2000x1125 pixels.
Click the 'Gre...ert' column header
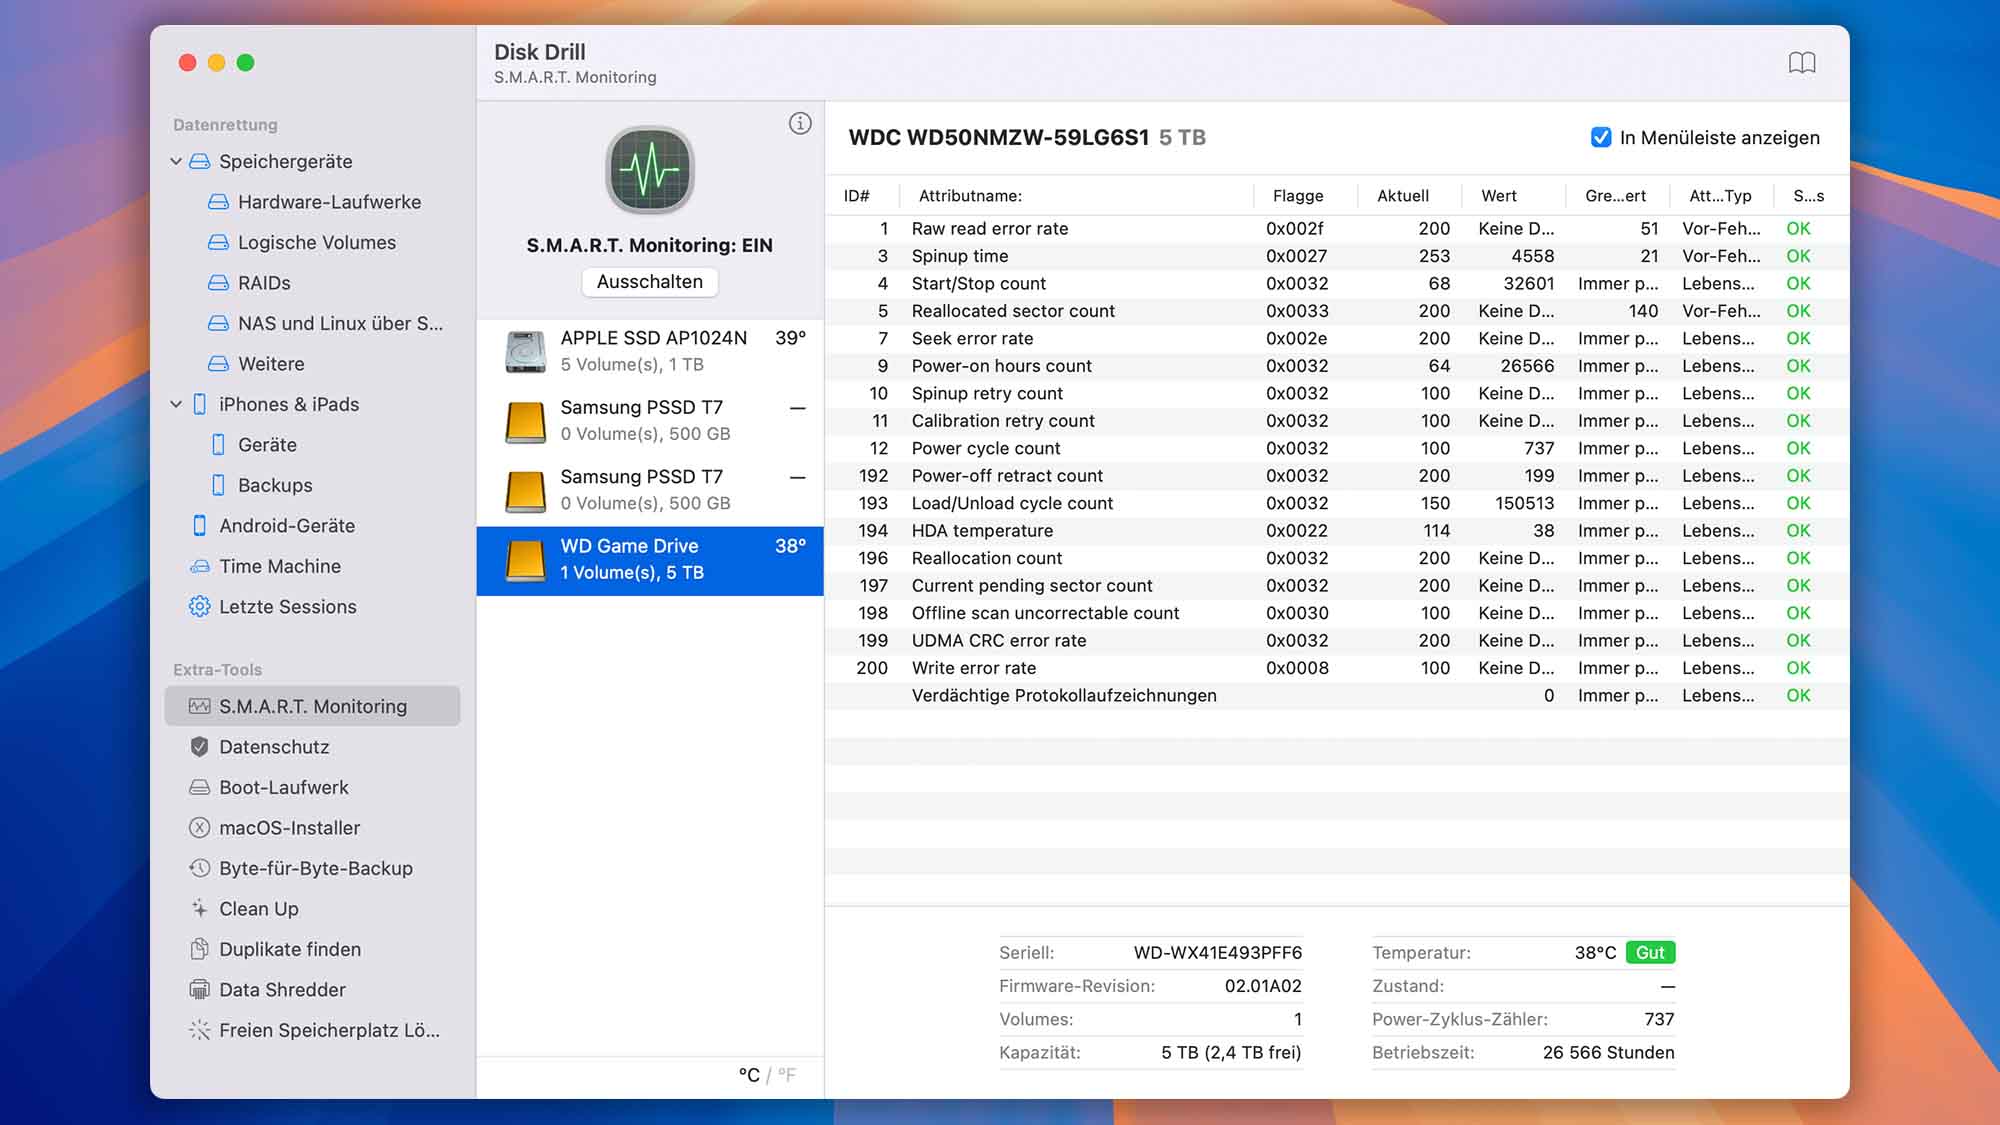click(1615, 196)
